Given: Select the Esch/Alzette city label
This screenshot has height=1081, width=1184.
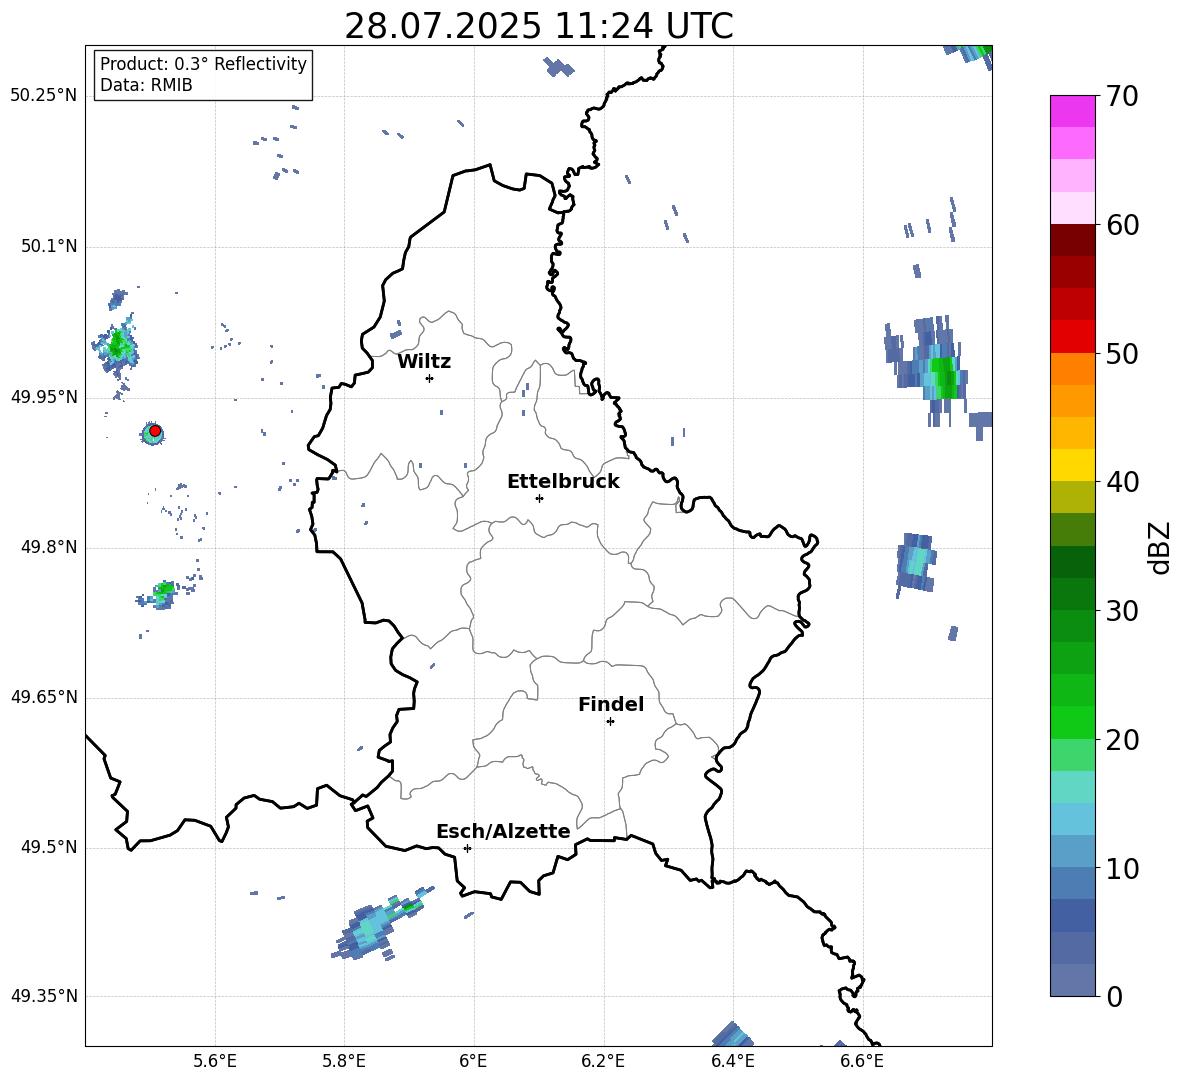Looking at the screenshot, I should tap(504, 831).
